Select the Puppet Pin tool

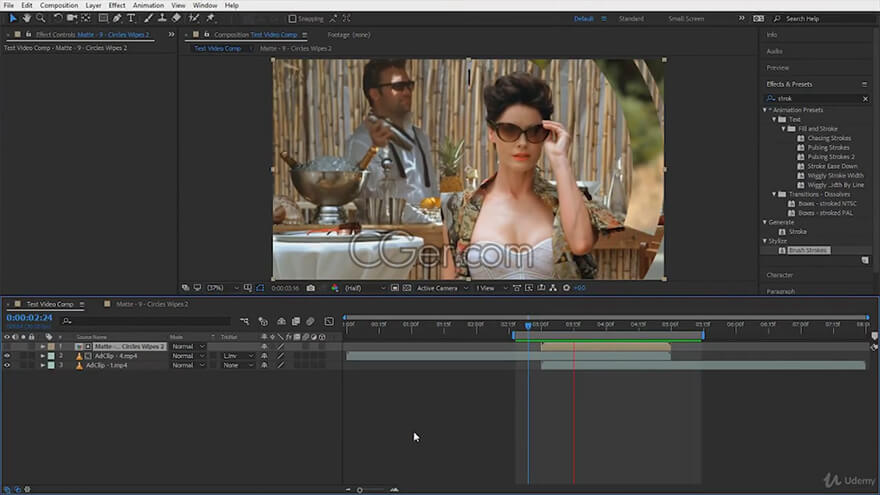[x=210, y=19]
